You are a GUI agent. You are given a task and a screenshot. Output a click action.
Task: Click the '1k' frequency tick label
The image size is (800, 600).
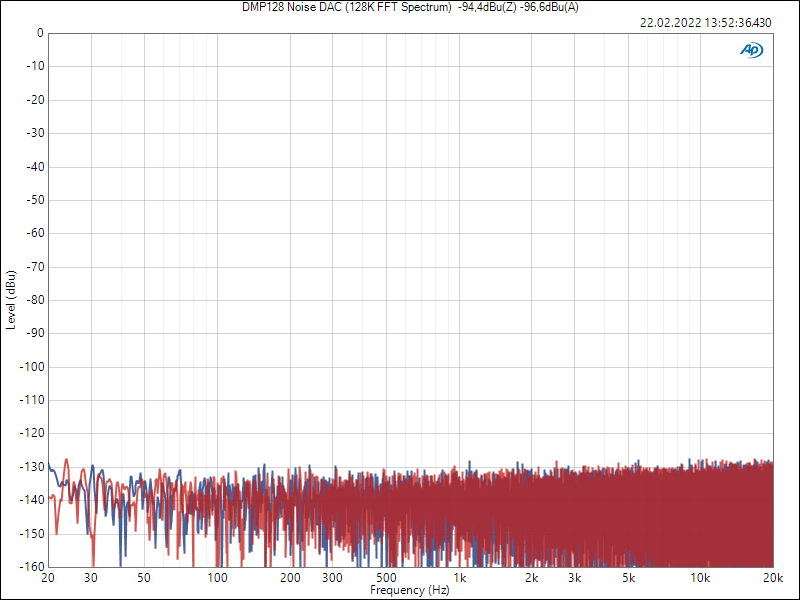coord(460,578)
